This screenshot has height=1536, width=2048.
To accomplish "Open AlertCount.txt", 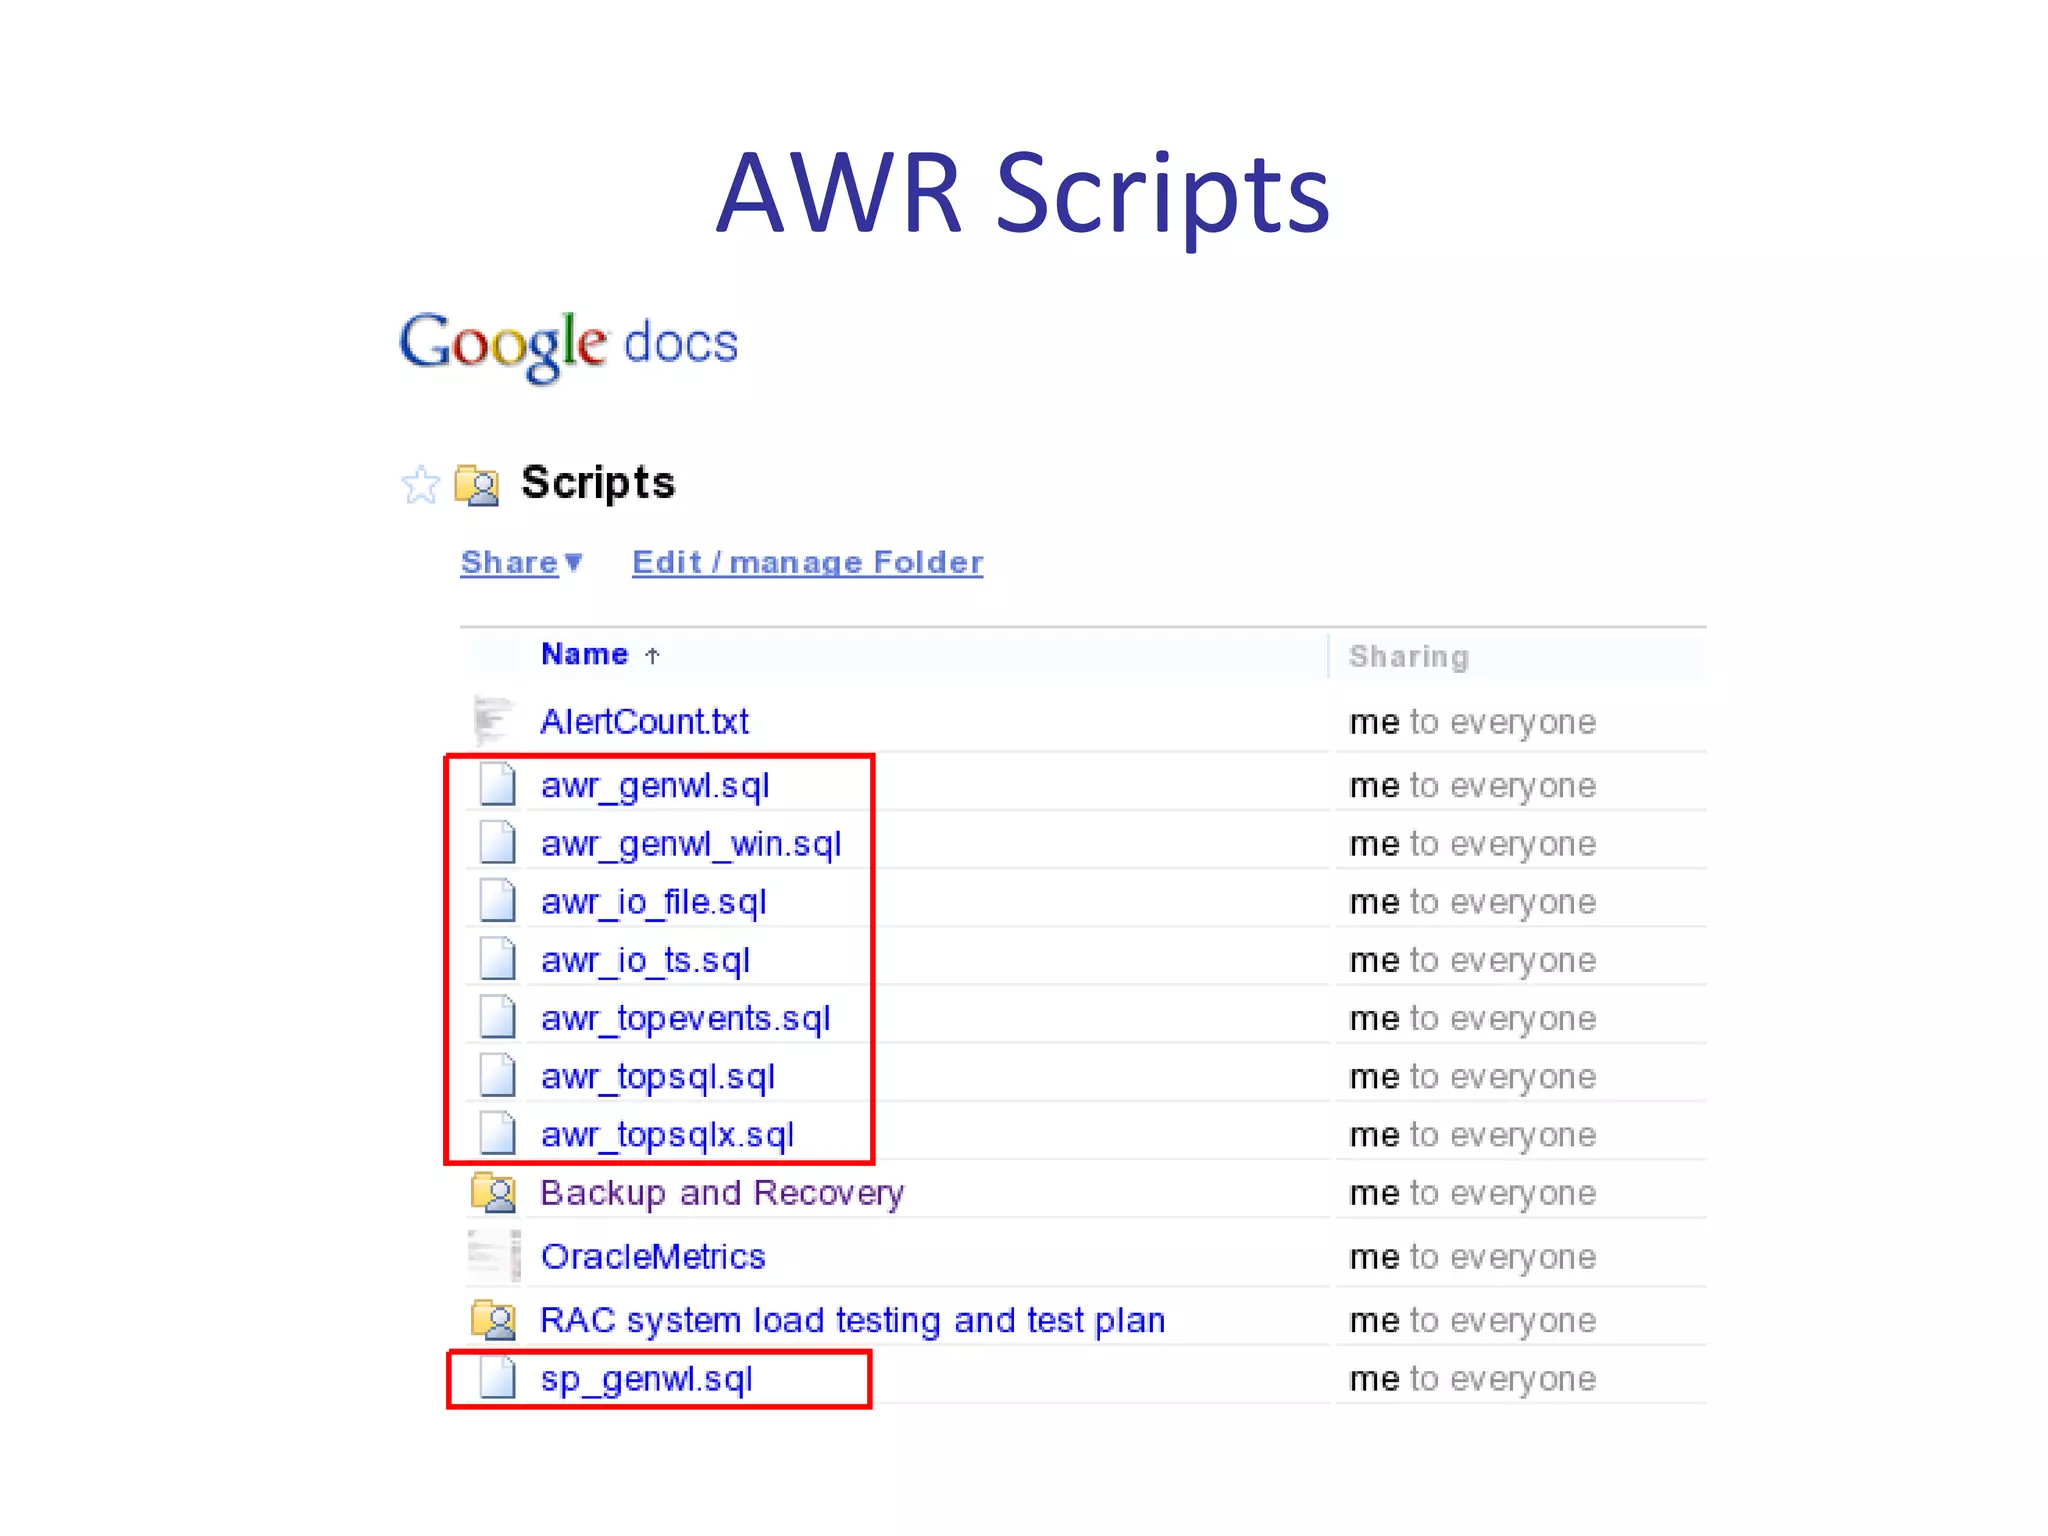I will (644, 721).
